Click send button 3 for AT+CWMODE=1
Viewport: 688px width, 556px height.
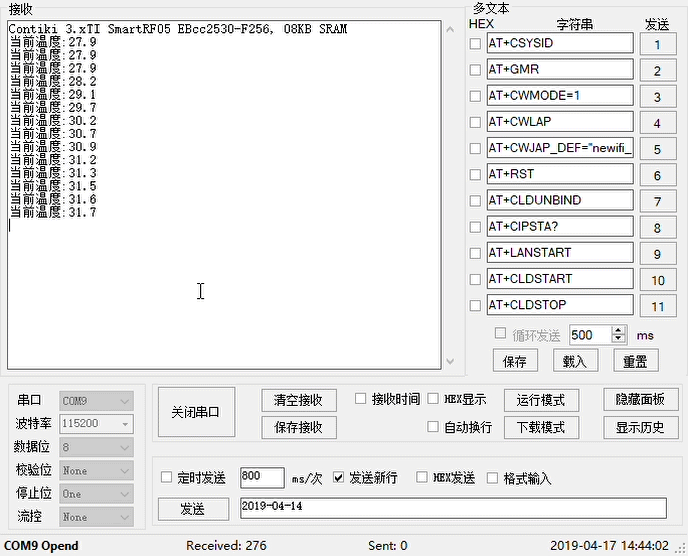[x=657, y=97]
